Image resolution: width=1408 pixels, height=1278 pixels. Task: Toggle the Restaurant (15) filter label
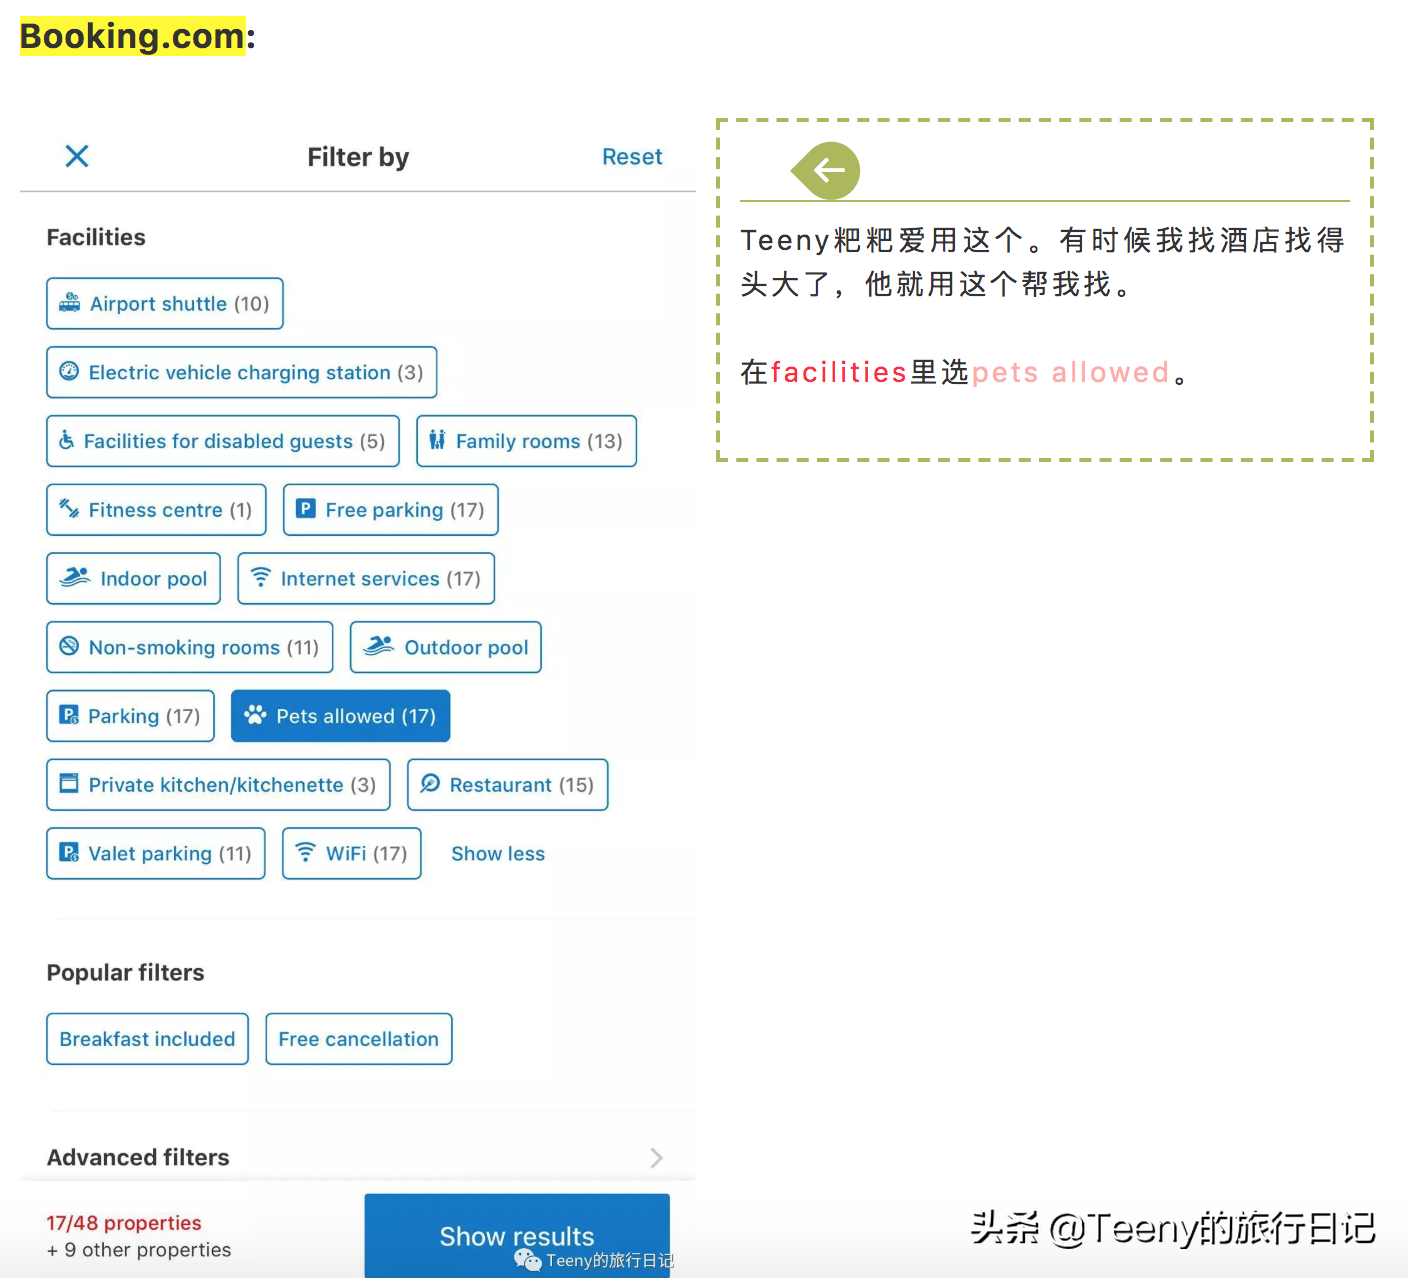pos(522,785)
